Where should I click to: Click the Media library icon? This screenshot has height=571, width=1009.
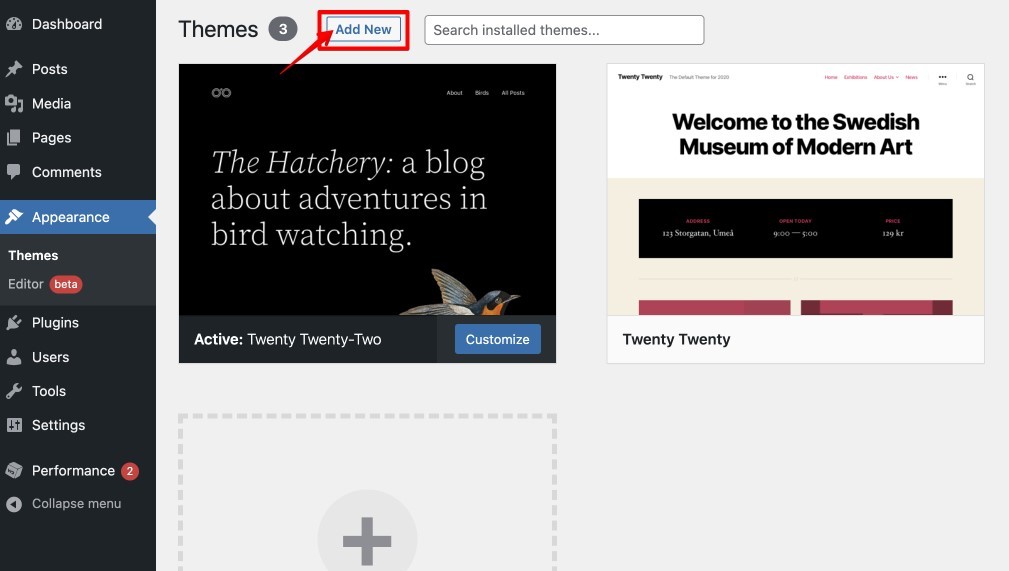14,103
